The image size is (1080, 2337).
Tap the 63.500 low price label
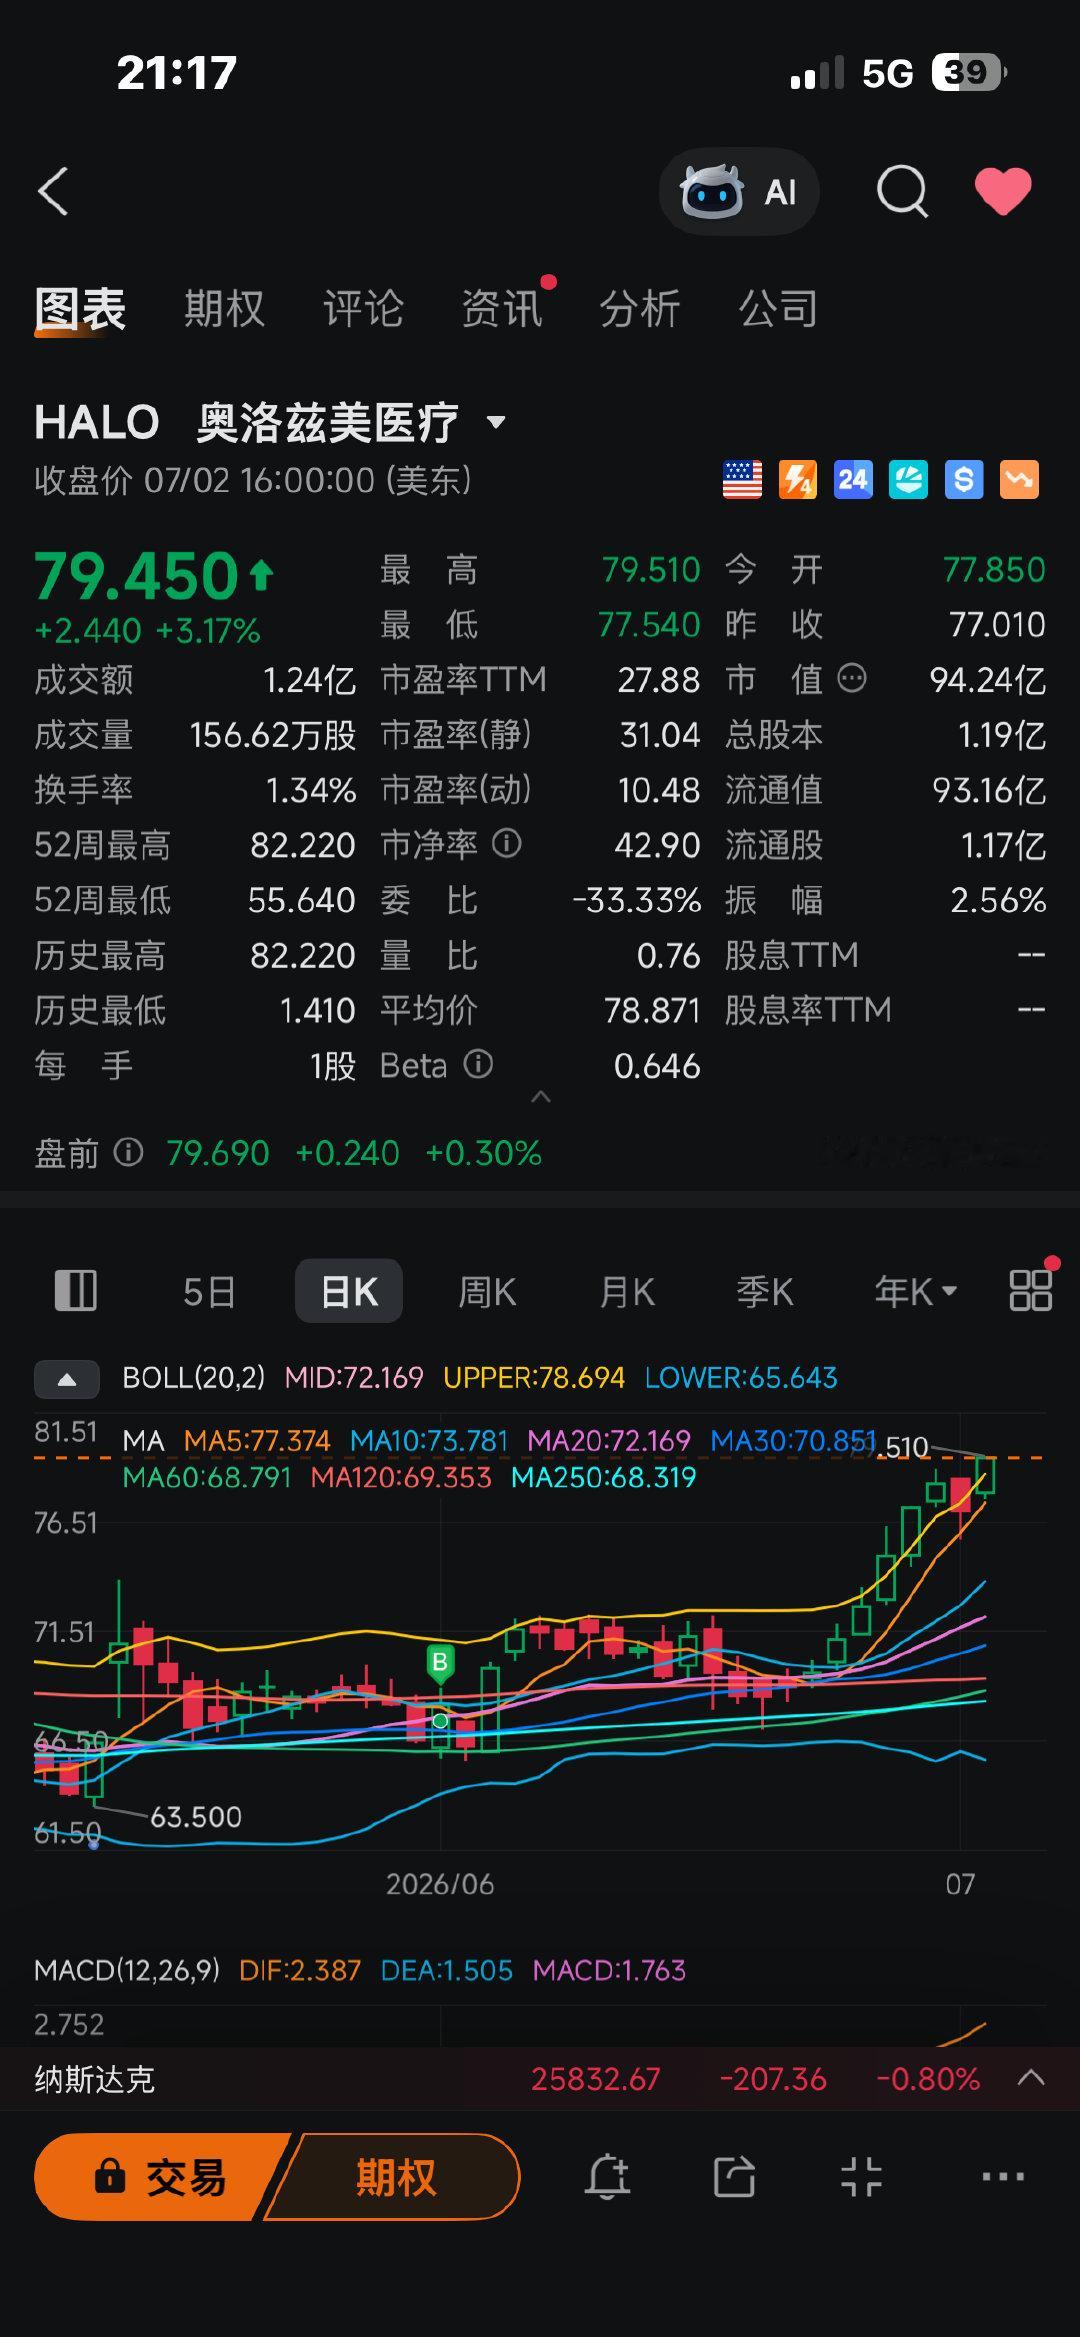[196, 1817]
